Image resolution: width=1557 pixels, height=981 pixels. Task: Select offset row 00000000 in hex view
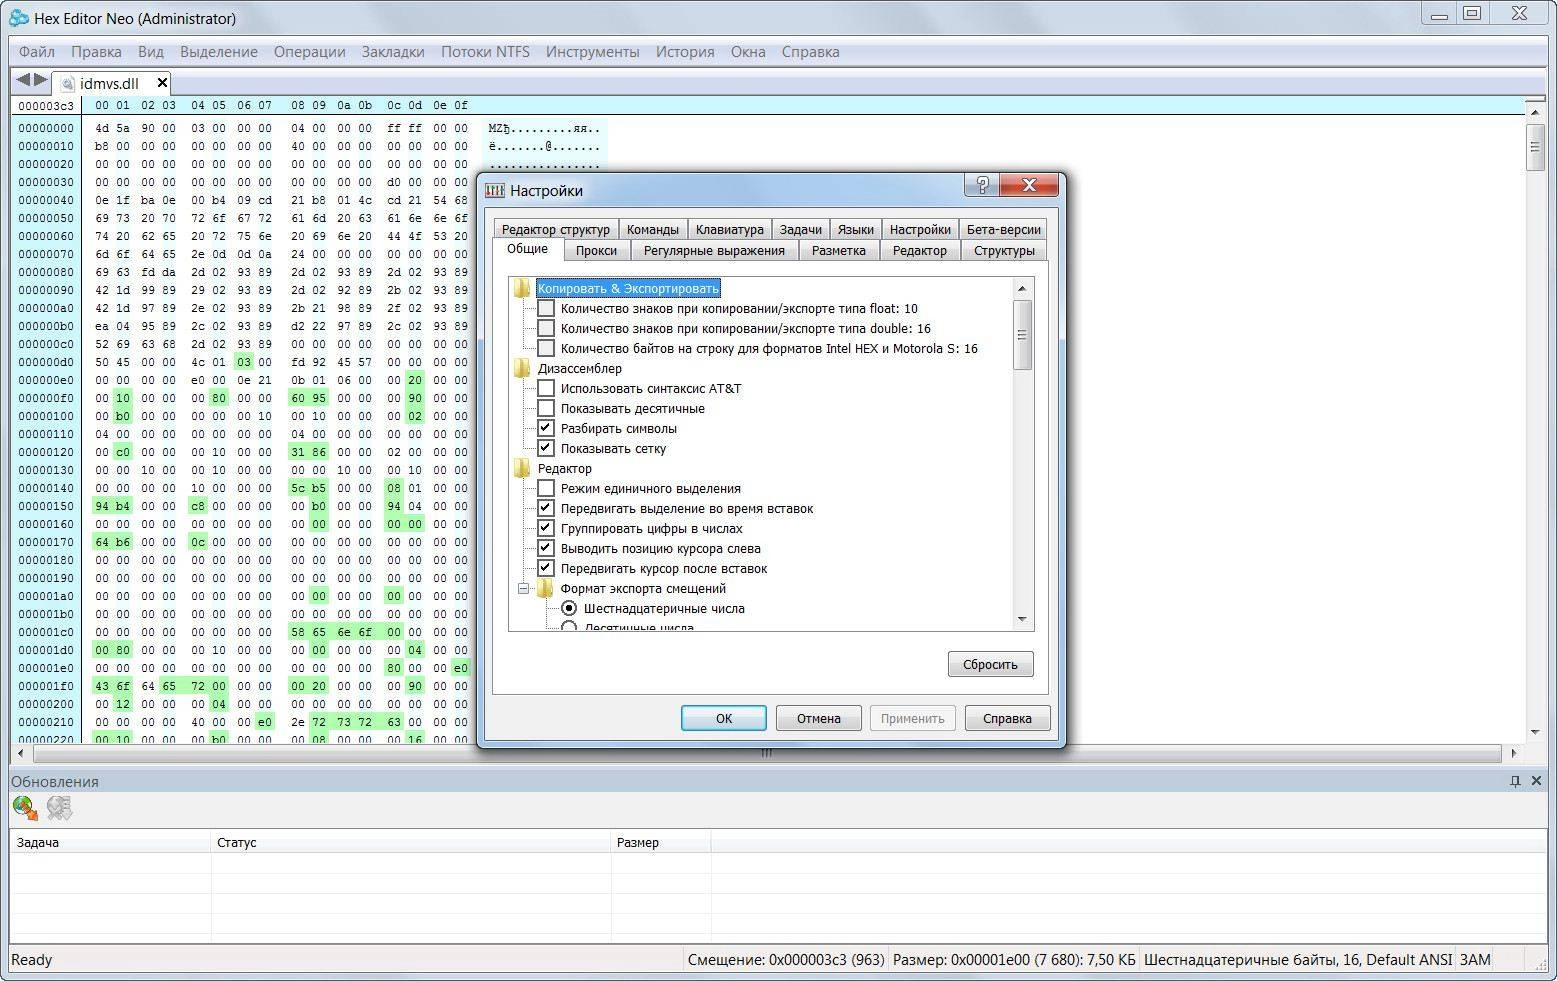(46, 128)
